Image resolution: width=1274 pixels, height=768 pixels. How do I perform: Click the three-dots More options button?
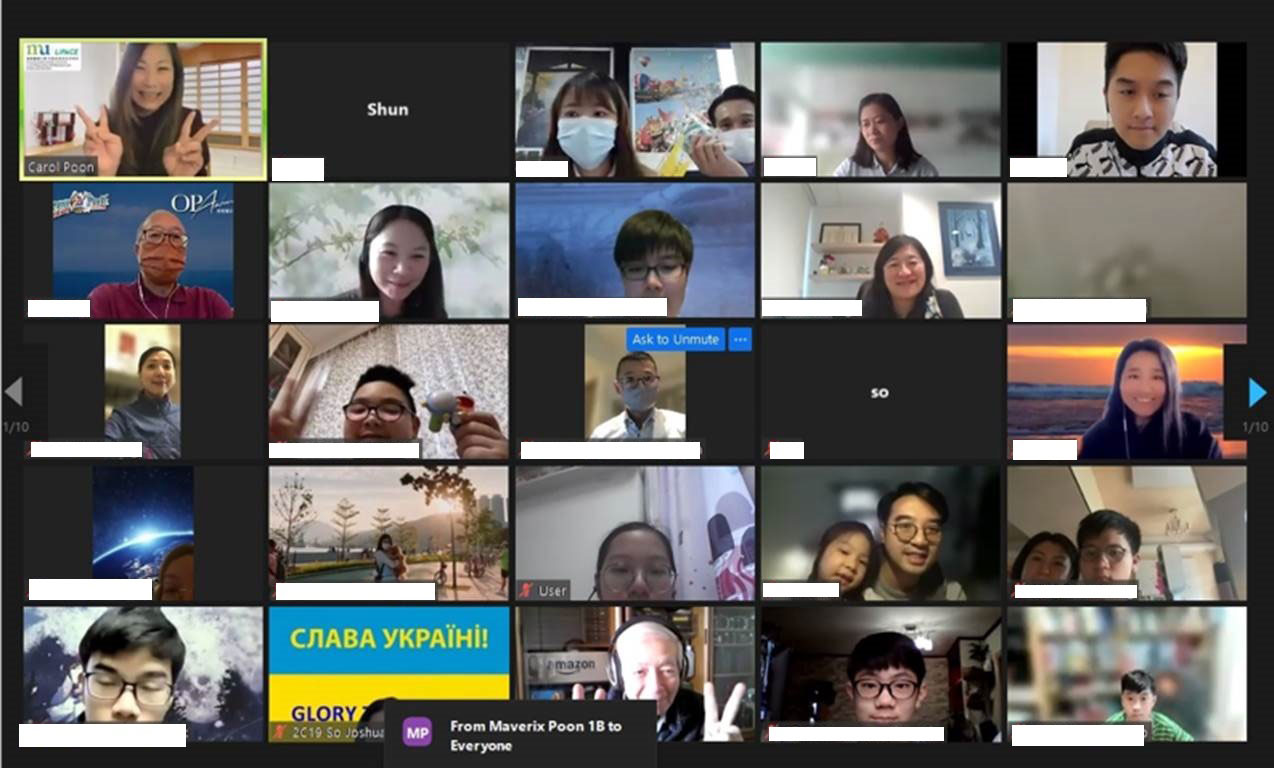tap(740, 340)
